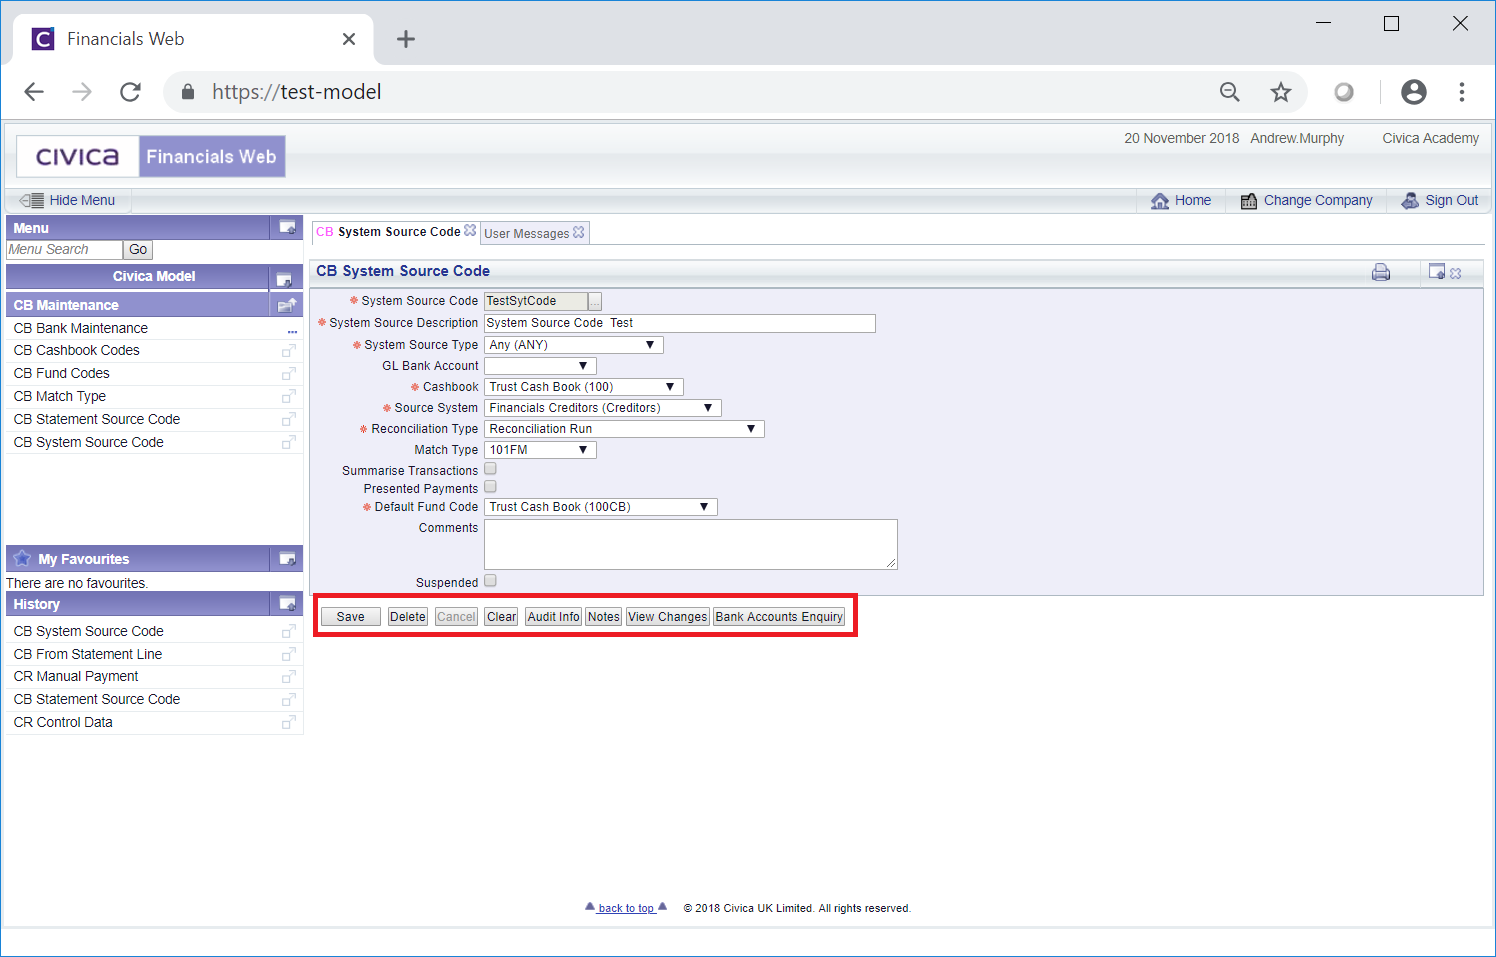Open CB System Source Code menu new-window icon
This screenshot has width=1496, height=957.
coord(288,443)
